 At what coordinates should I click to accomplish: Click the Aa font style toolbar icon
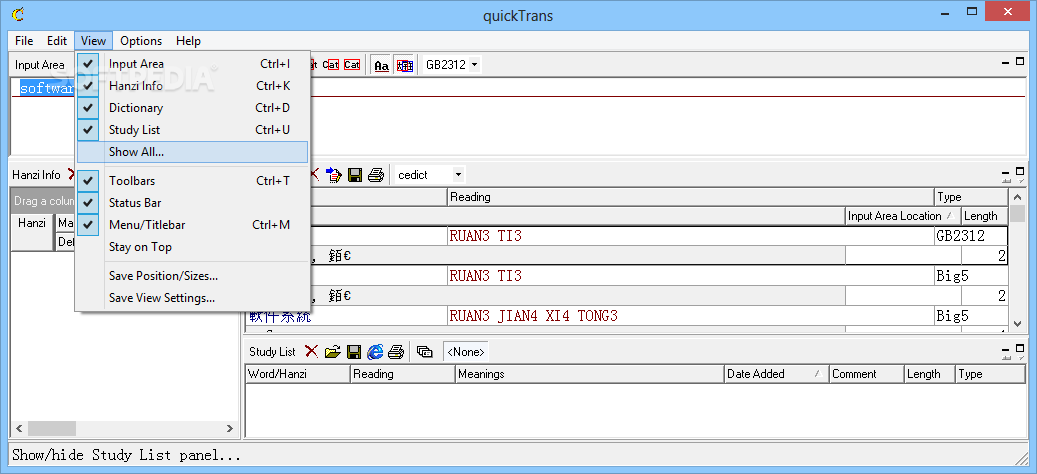click(x=381, y=65)
